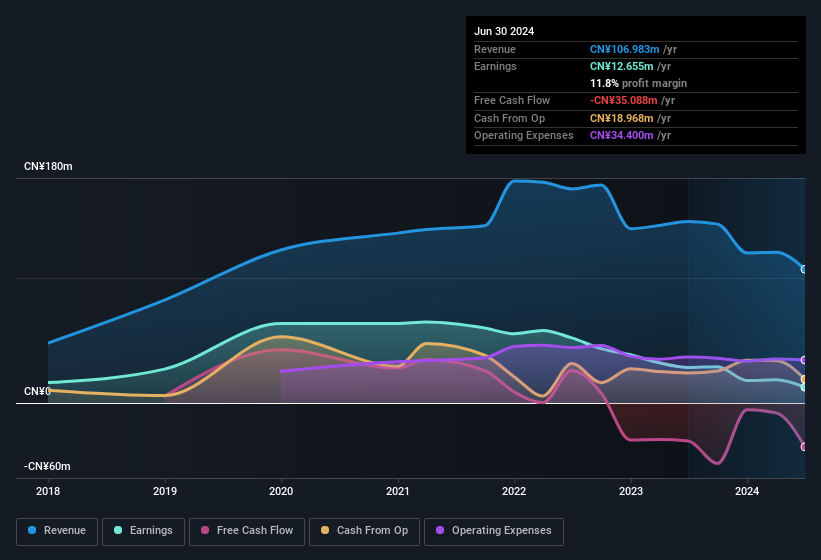Select the pink Free Cash Flow end-point marker

pos(804,447)
